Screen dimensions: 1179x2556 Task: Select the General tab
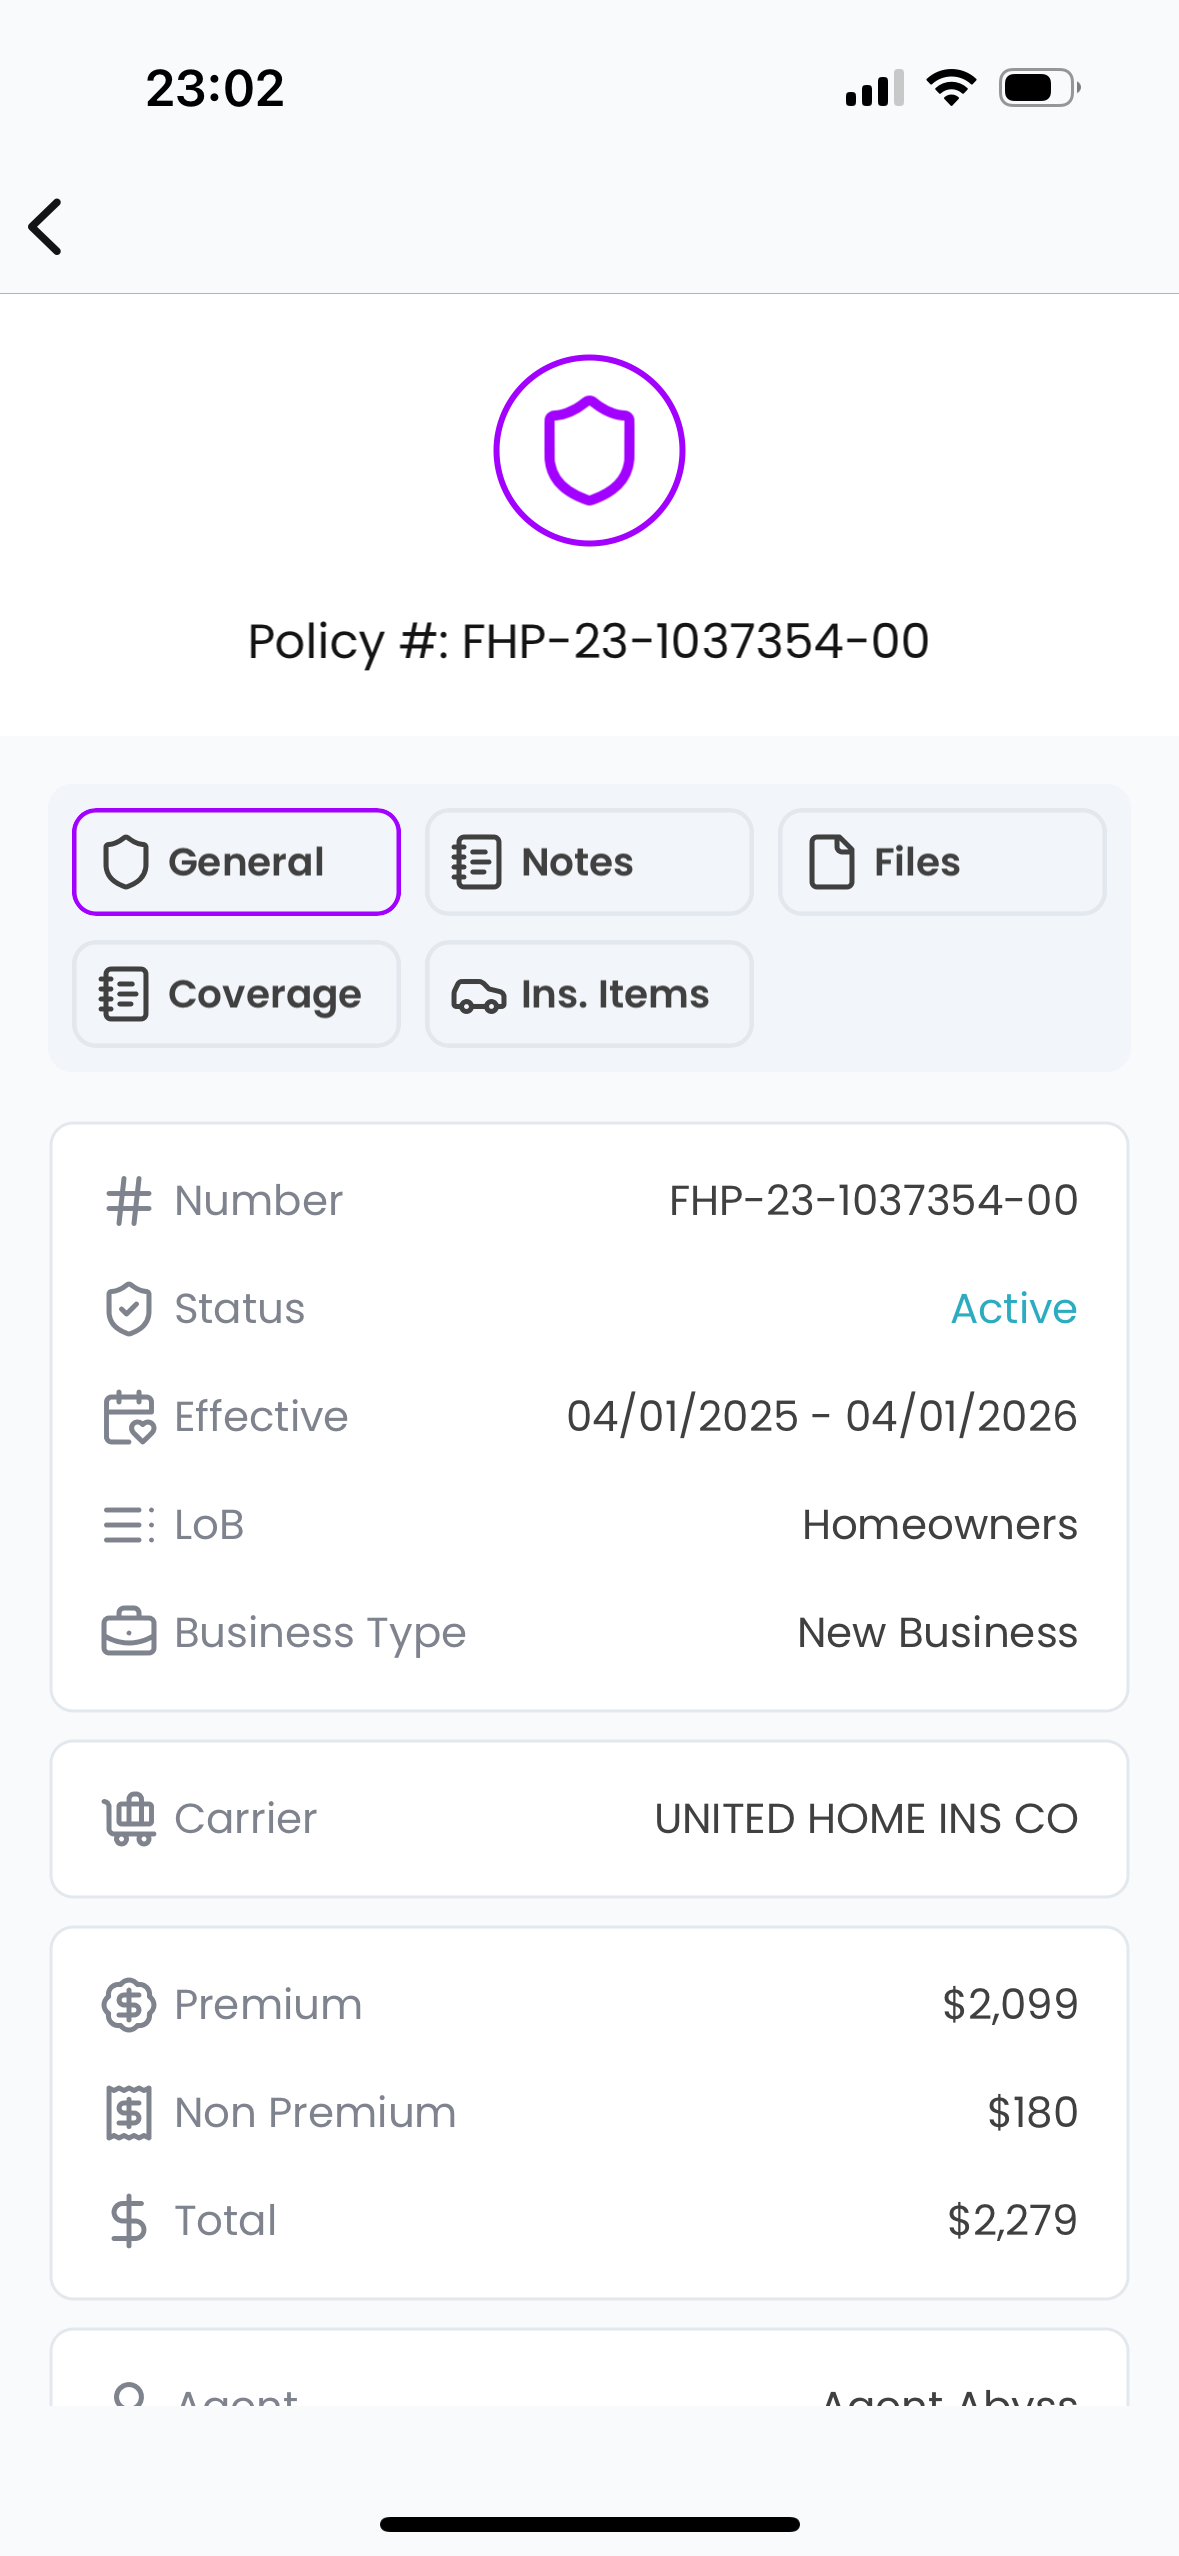click(x=237, y=862)
